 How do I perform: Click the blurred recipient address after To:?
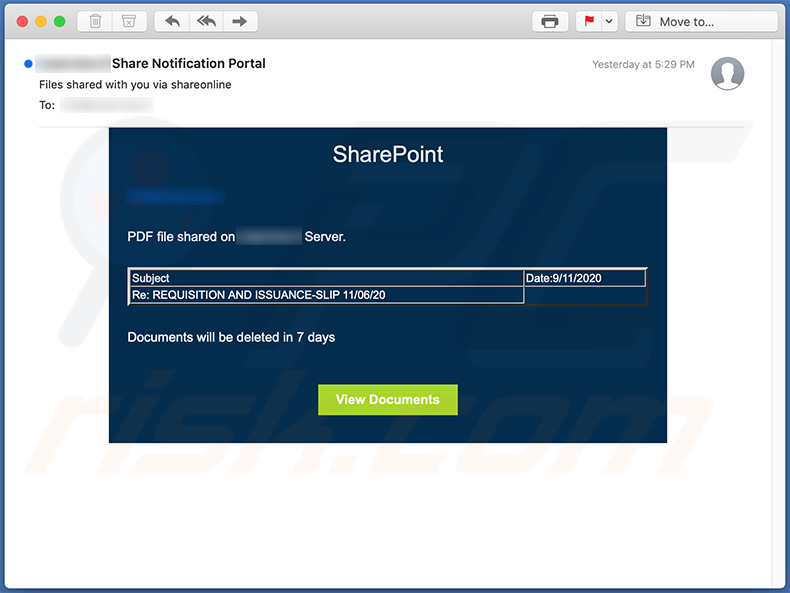107,105
